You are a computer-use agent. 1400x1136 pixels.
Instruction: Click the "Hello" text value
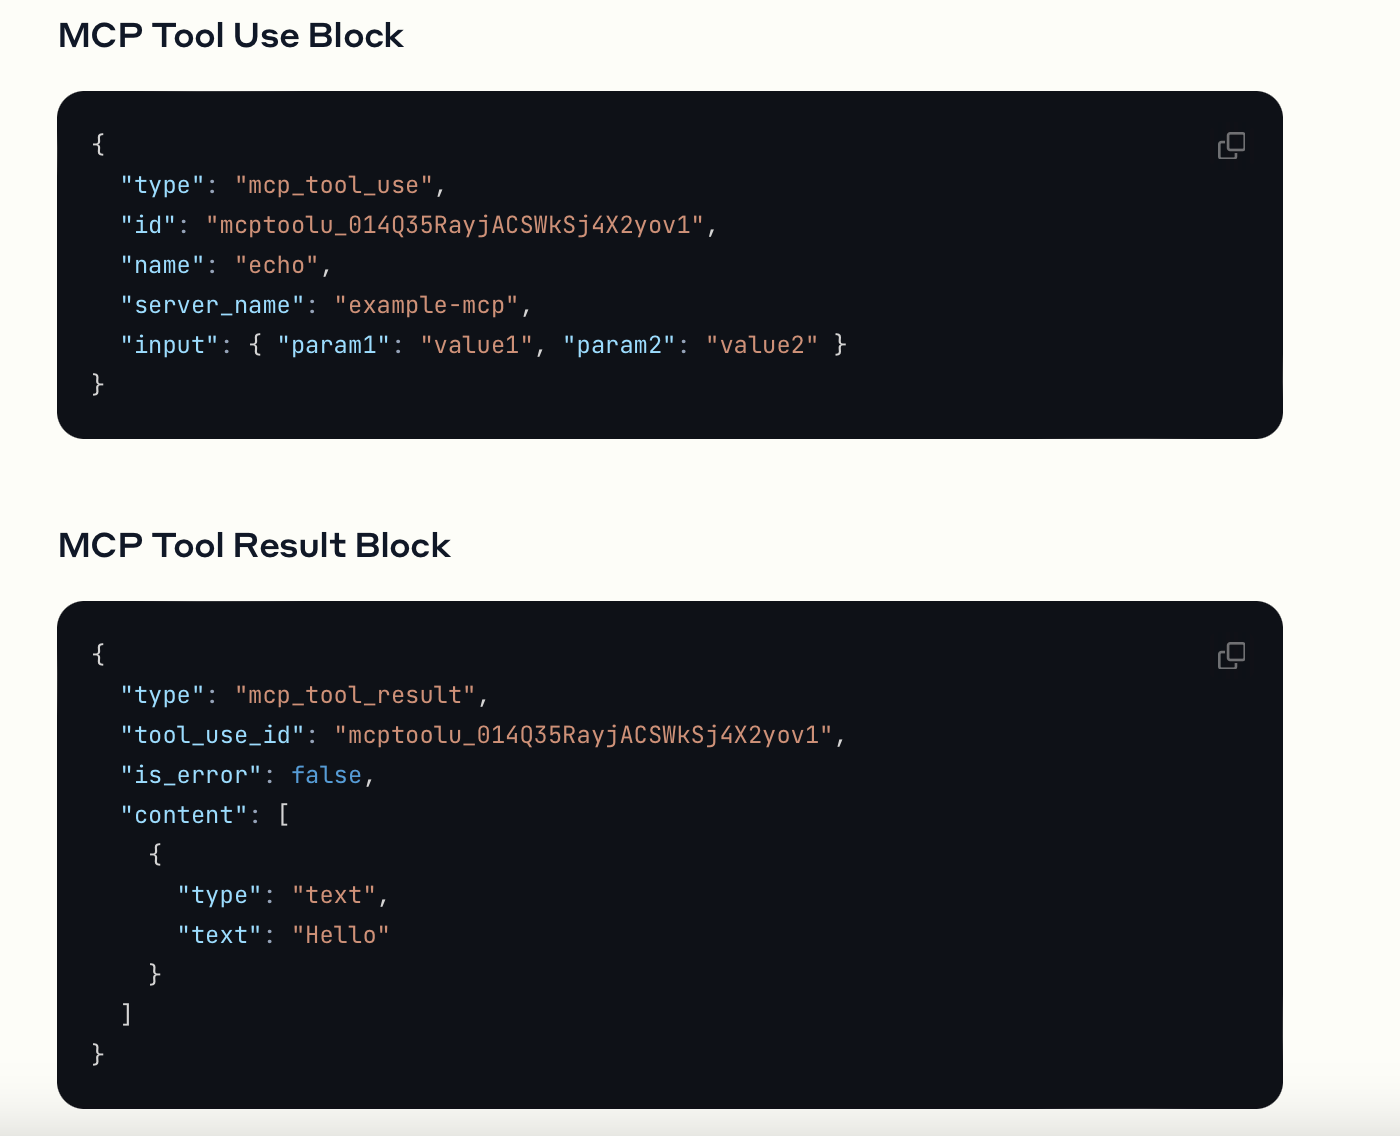pos(341,935)
